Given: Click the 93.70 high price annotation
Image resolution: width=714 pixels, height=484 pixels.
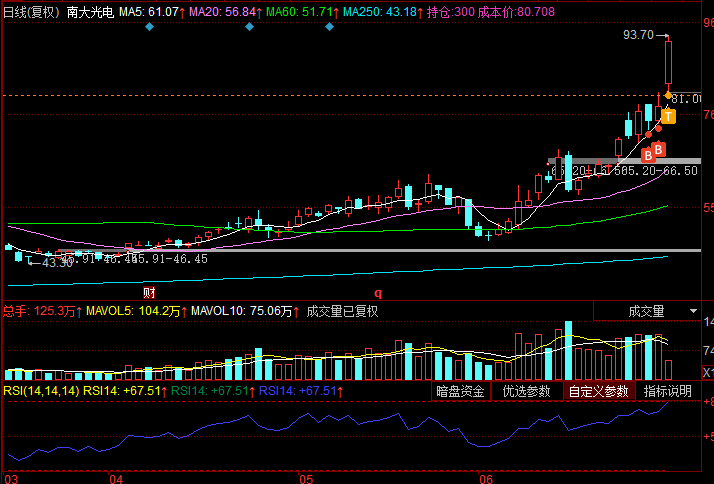Looking at the screenshot, I should click(x=638, y=35).
